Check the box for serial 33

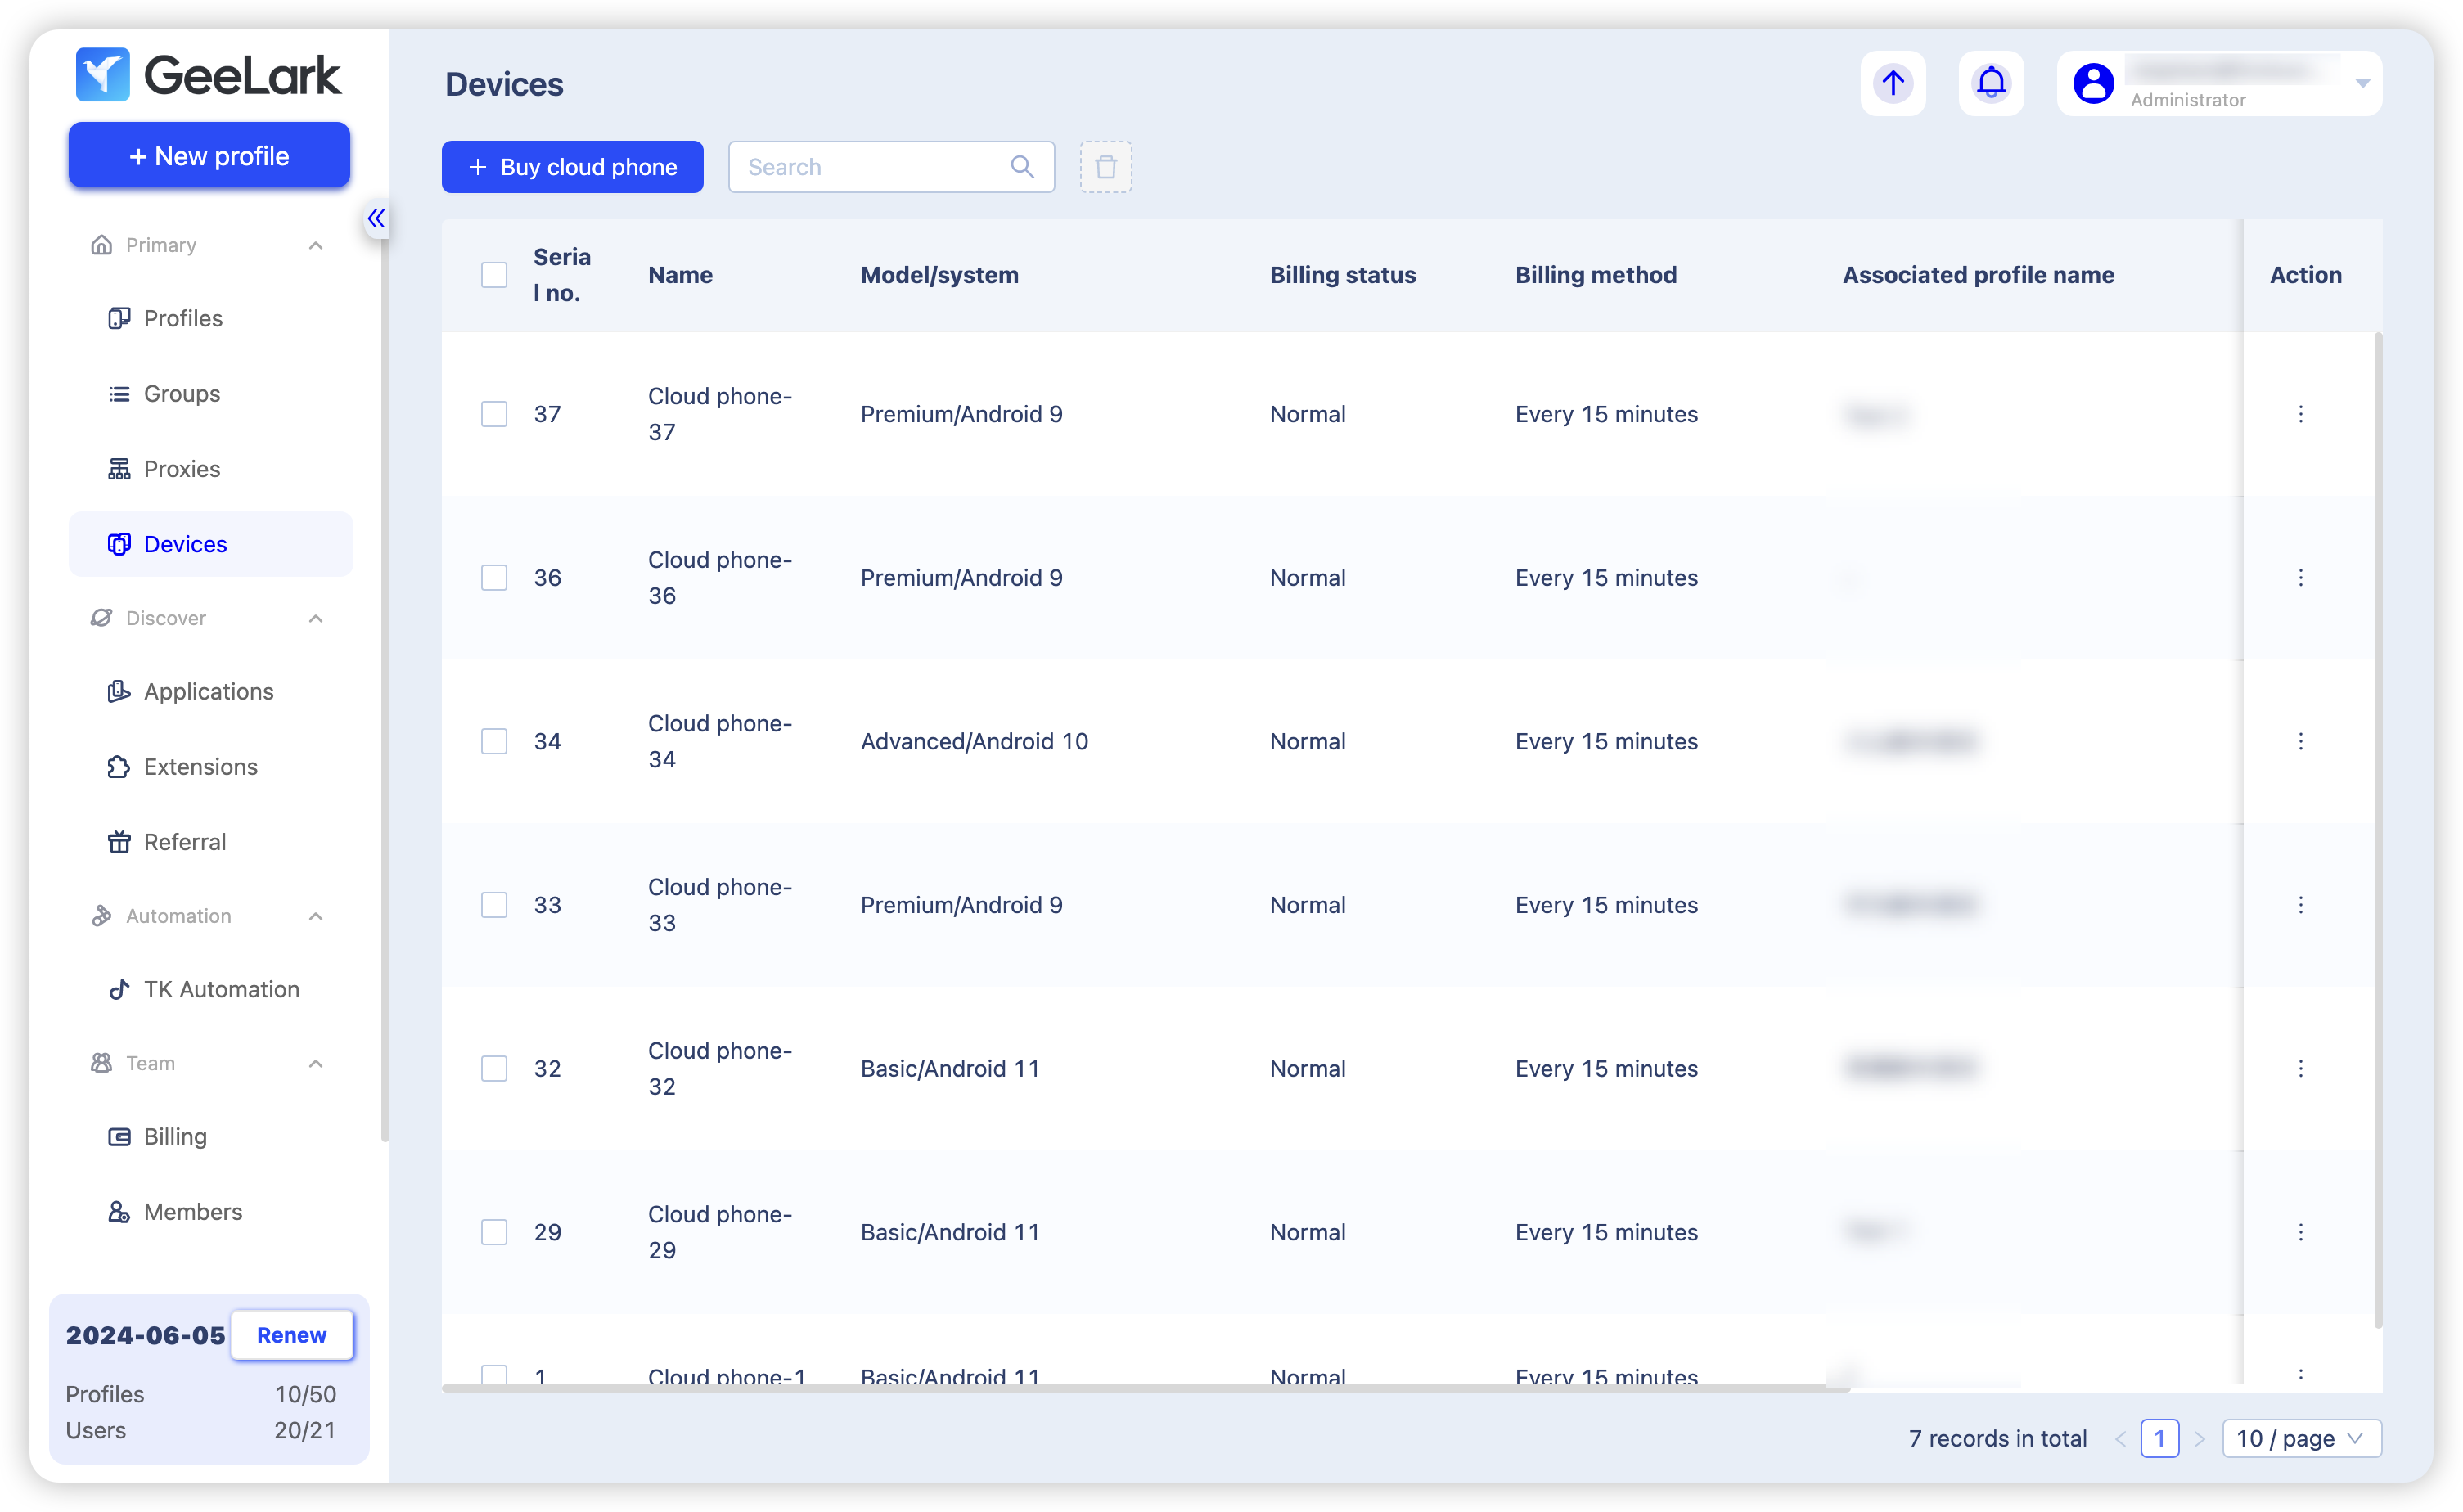pyautogui.click(x=494, y=905)
